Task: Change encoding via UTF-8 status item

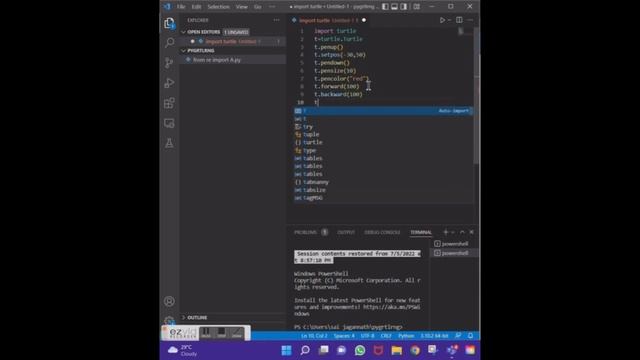Action: 367,336
